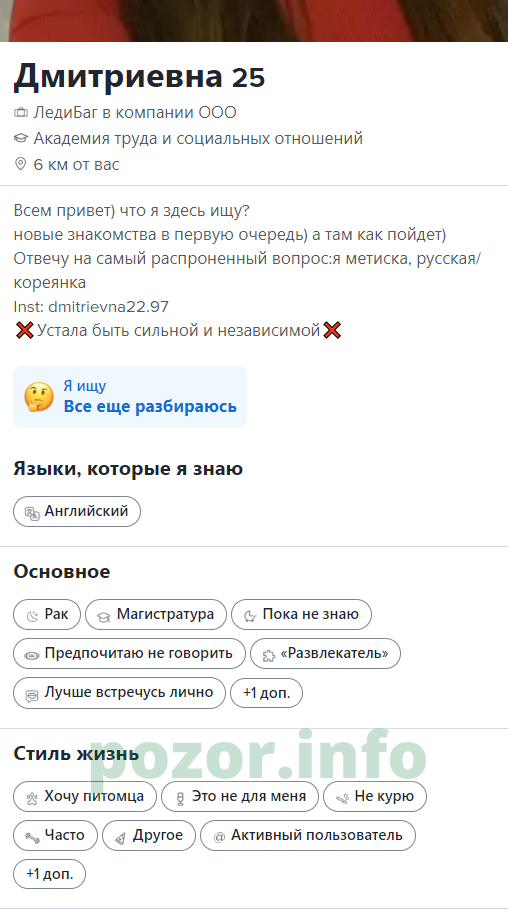Viewport: 508px width, 924px height.
Task: Click the translate icon in Английский chip
Action: click(32, 512)
